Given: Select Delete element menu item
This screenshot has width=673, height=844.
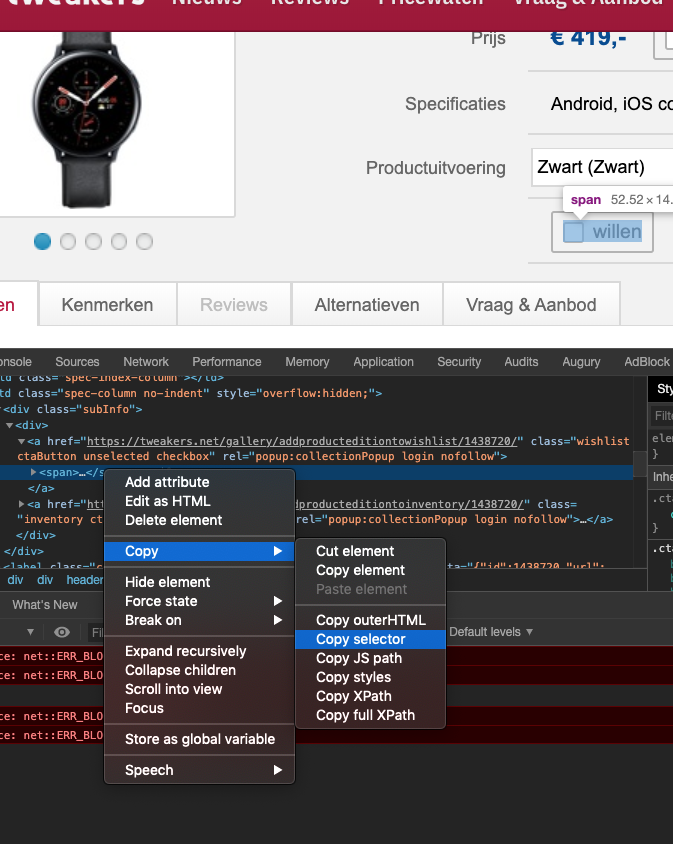Looking at the screenshot, I should [x=199, y=520].
